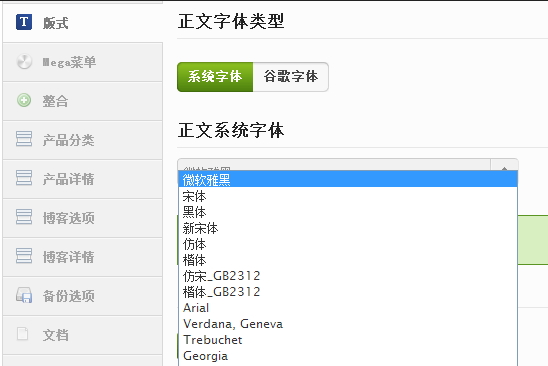The image size is (548, 366).
Task: Click the Mega菜单 sidebar icon
Action: click(24, 62)
